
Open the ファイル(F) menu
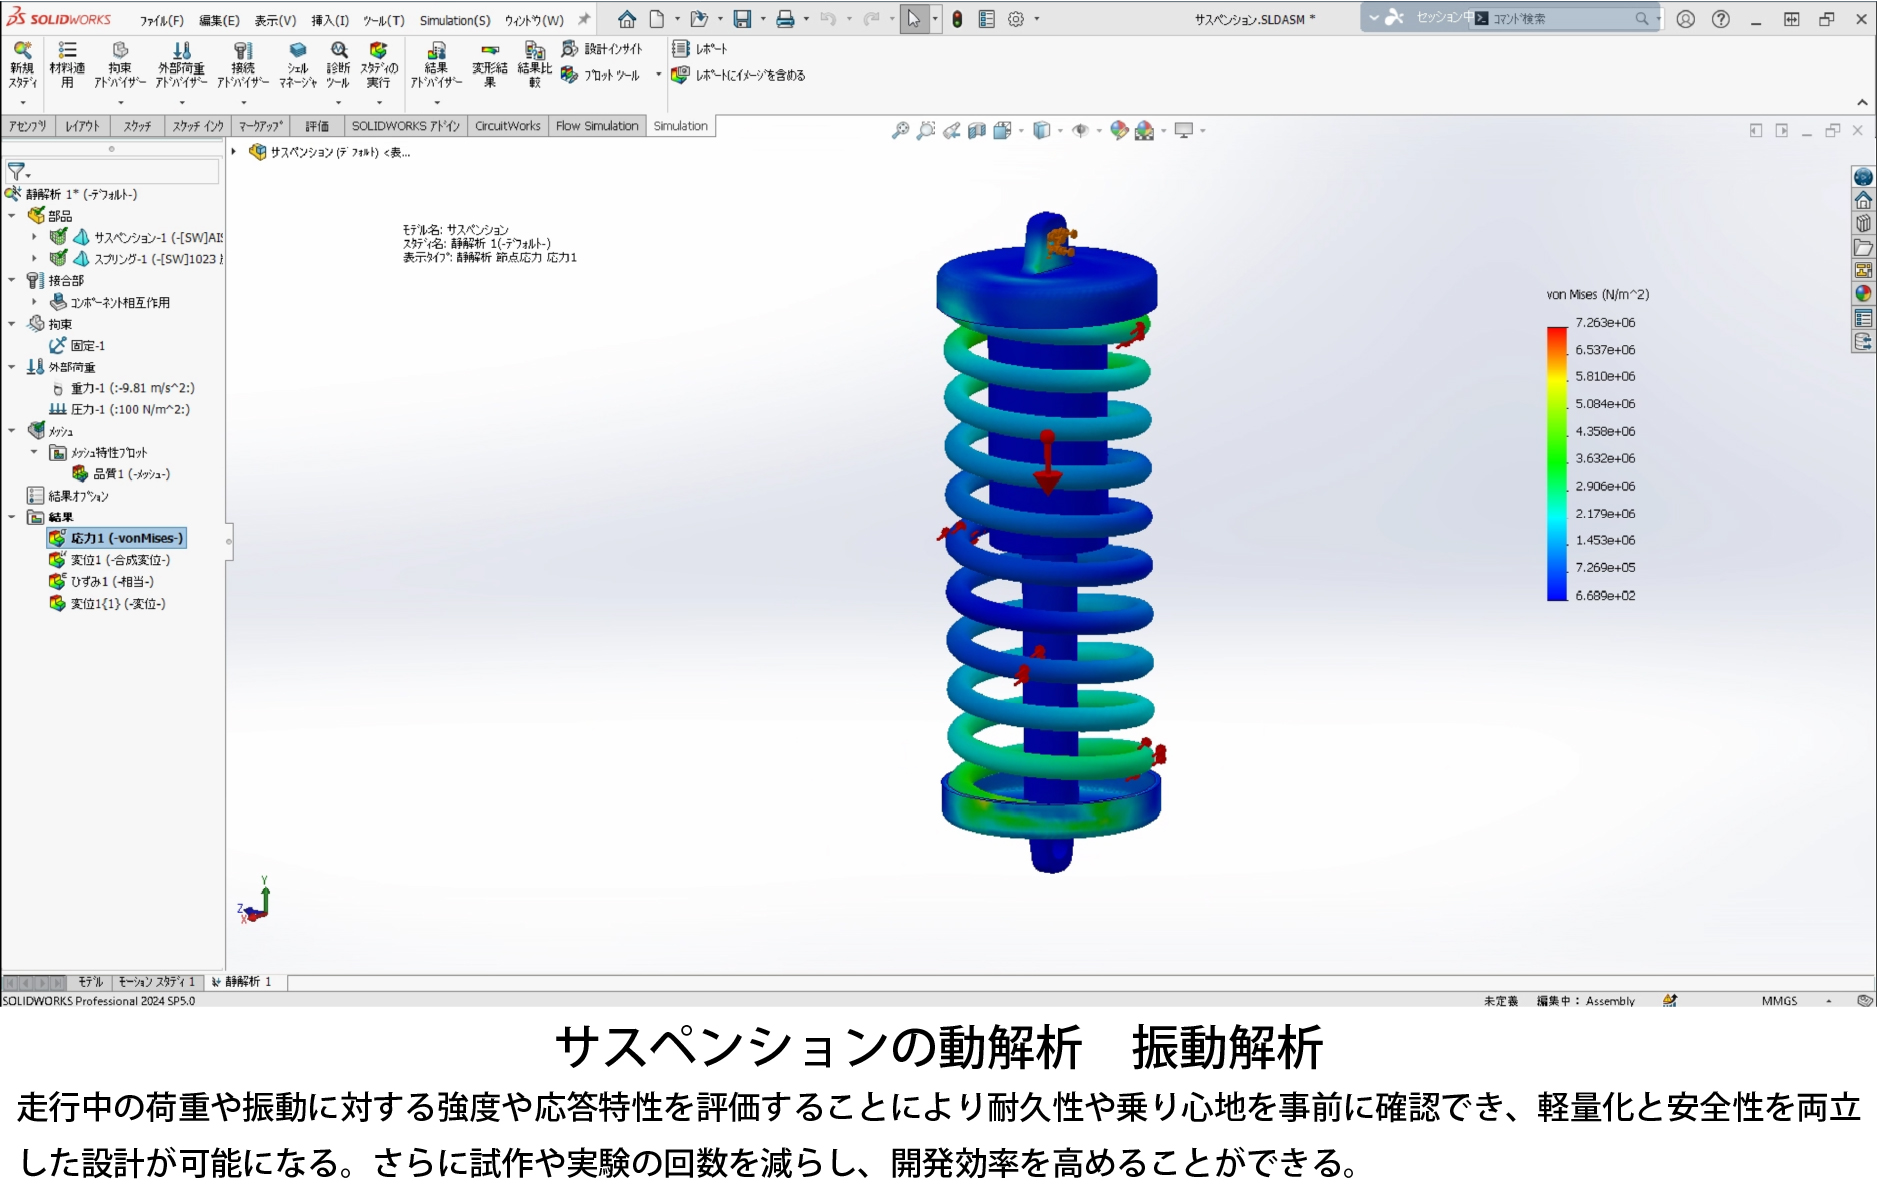tap(162, 20)
